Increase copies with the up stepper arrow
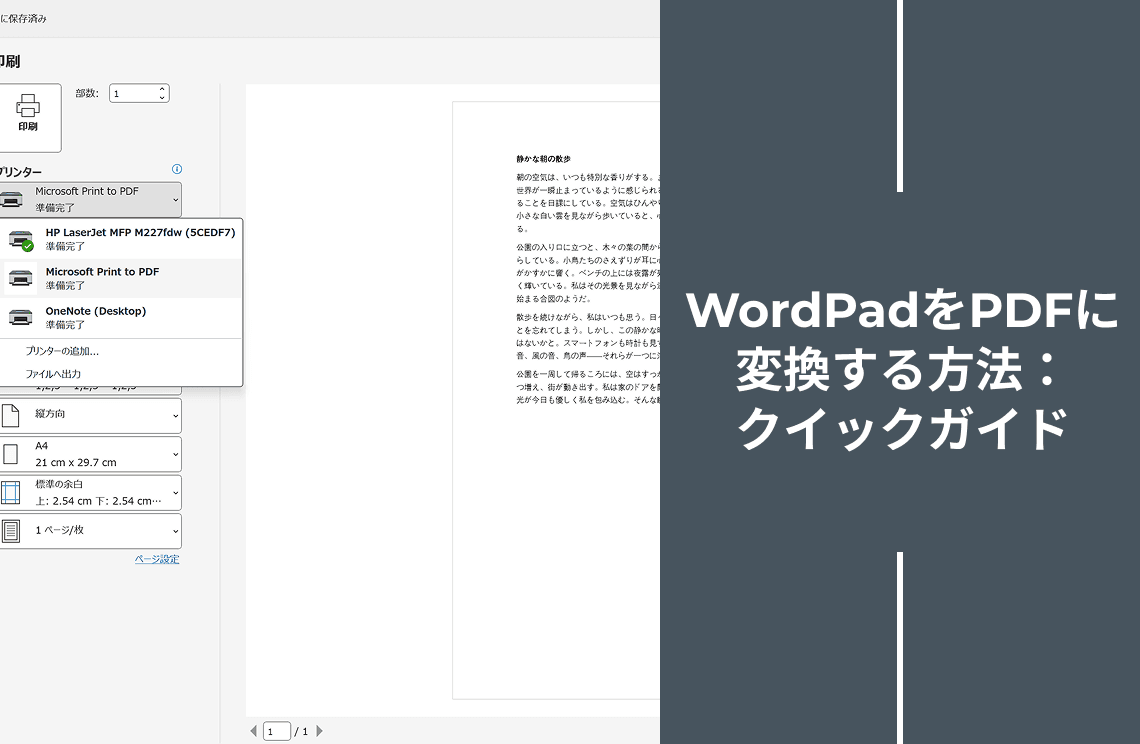The width and height of the screenshot is (1140, 744). point(162,89)
